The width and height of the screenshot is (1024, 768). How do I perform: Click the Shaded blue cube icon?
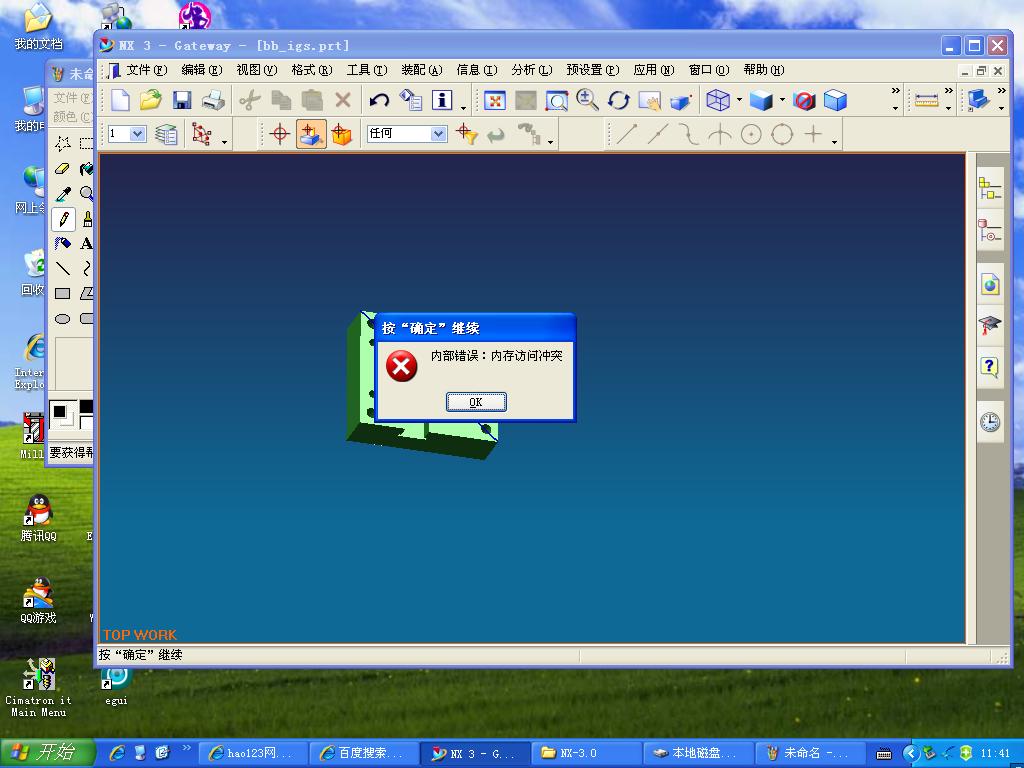(761, 100)
